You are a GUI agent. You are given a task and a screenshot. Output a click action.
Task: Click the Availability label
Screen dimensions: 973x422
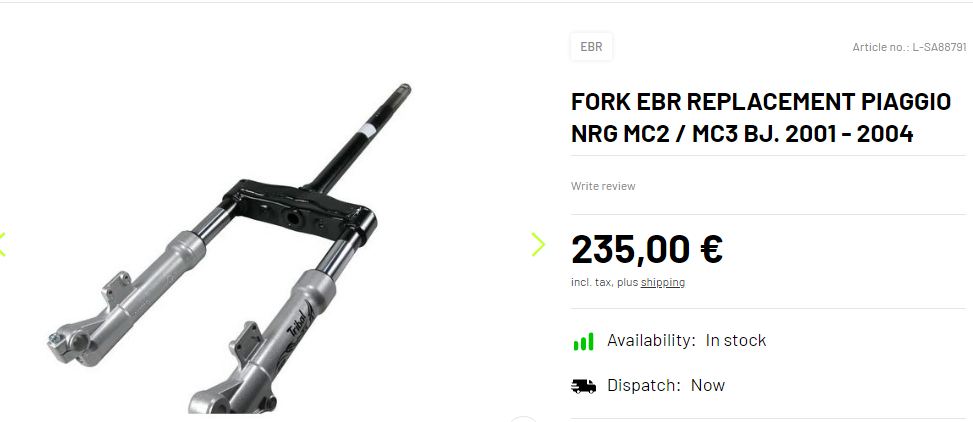[652, 341]
